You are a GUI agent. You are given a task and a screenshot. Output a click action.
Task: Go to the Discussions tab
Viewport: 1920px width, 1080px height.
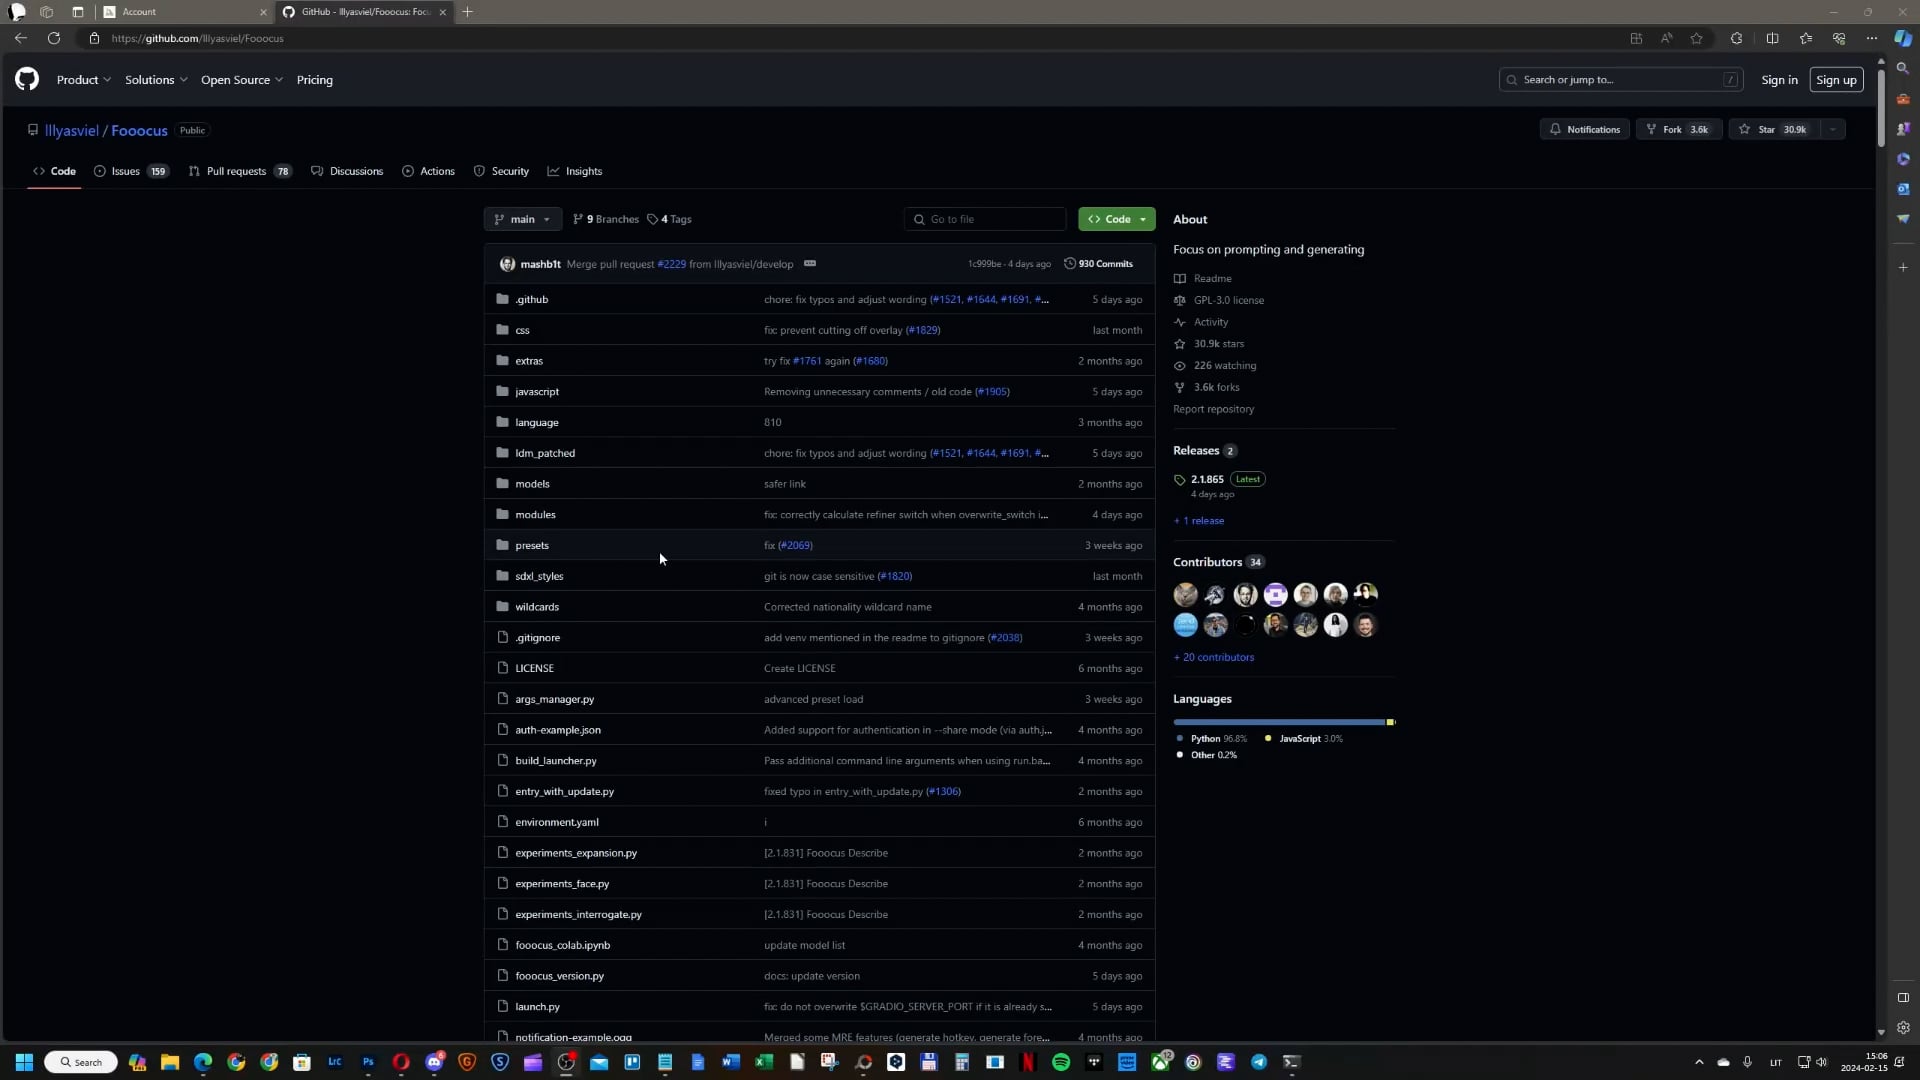click(347, 171)
